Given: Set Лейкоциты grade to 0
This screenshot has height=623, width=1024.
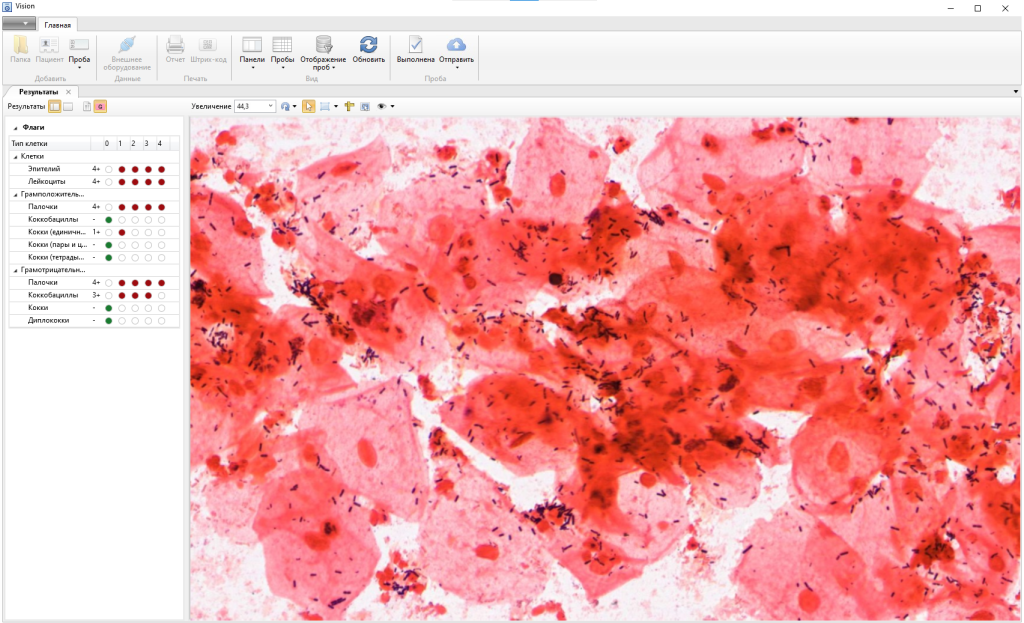Looking at the screenshot, I should (108, 182).
